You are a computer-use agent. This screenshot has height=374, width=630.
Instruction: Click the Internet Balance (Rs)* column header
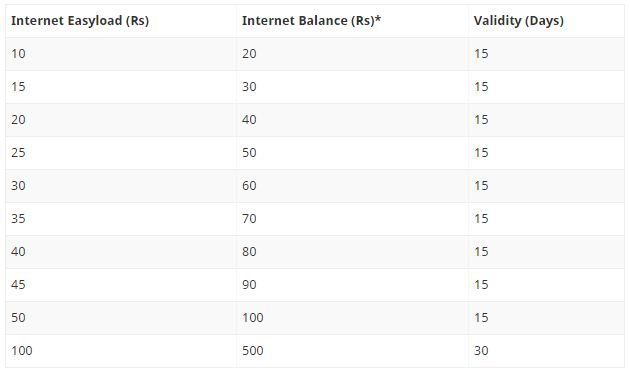coord(352,21)
